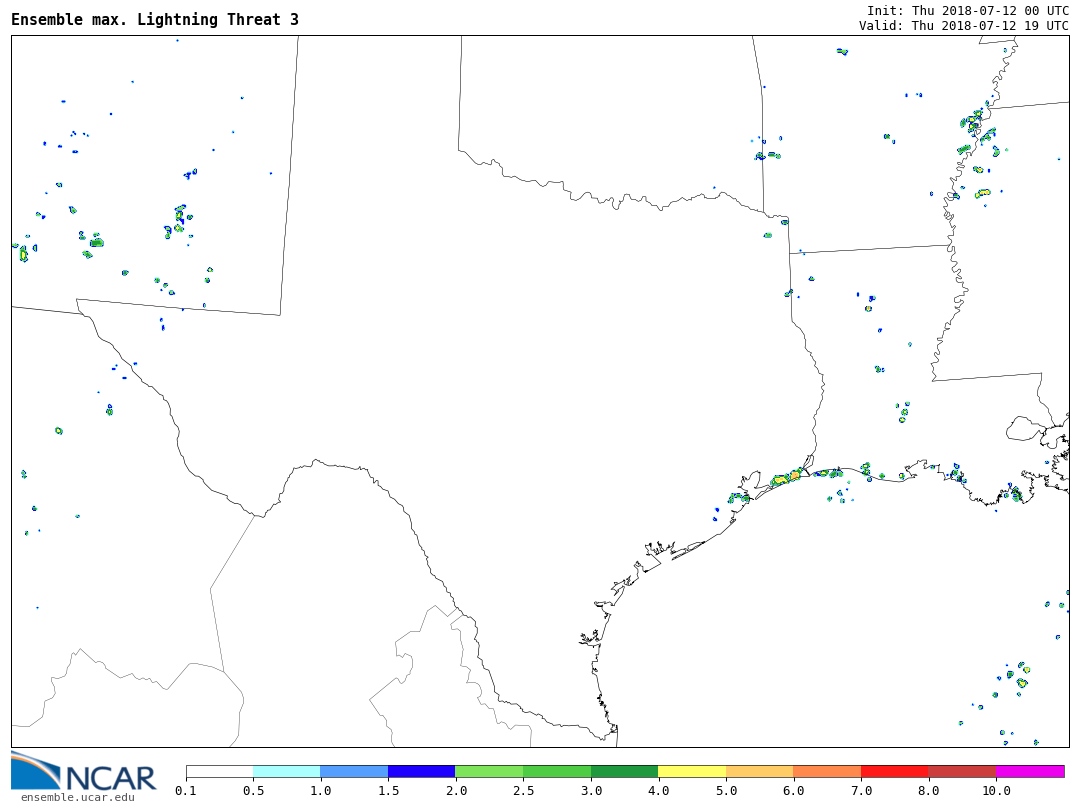Screen dimensions: 1080x810
Task: Select the medium blue 1.0–1.5 legend swatch
Action: (x=354, y=771)
